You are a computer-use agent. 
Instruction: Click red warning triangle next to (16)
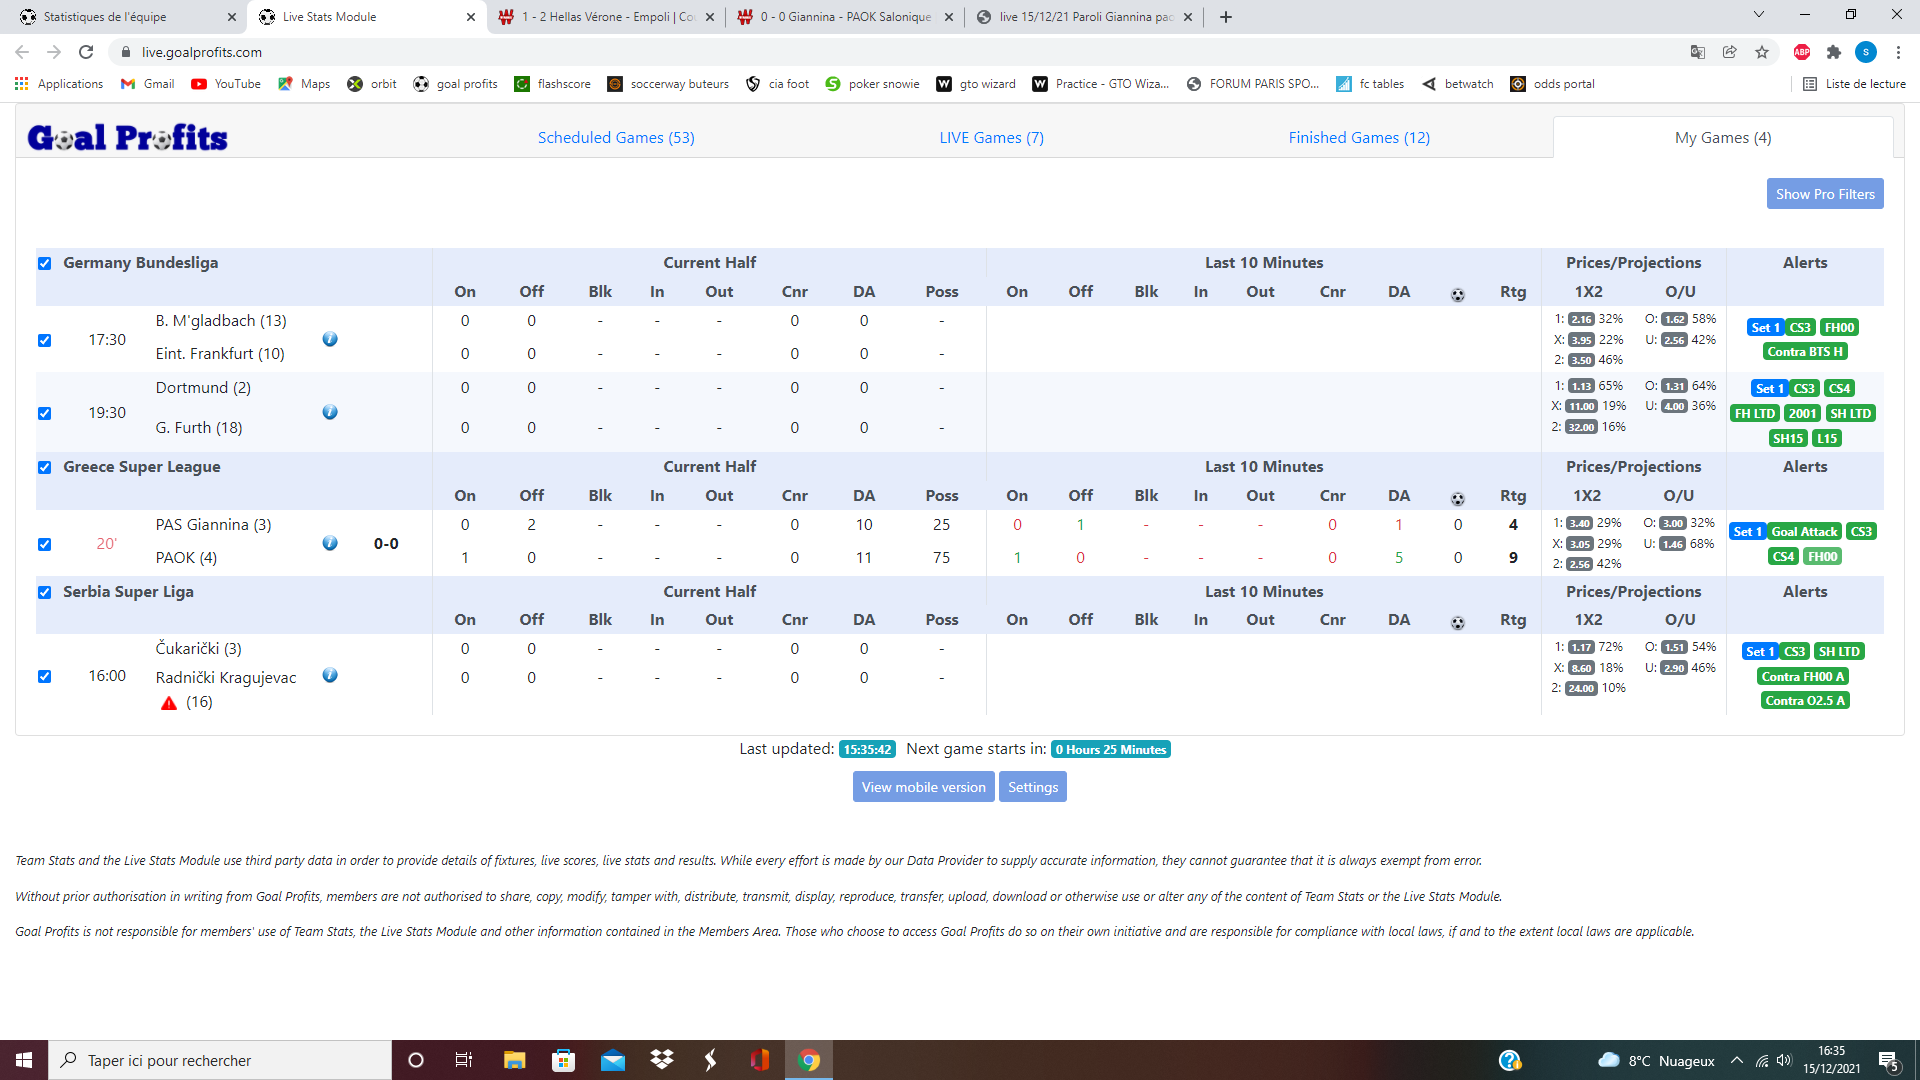[x=169, y=703]
